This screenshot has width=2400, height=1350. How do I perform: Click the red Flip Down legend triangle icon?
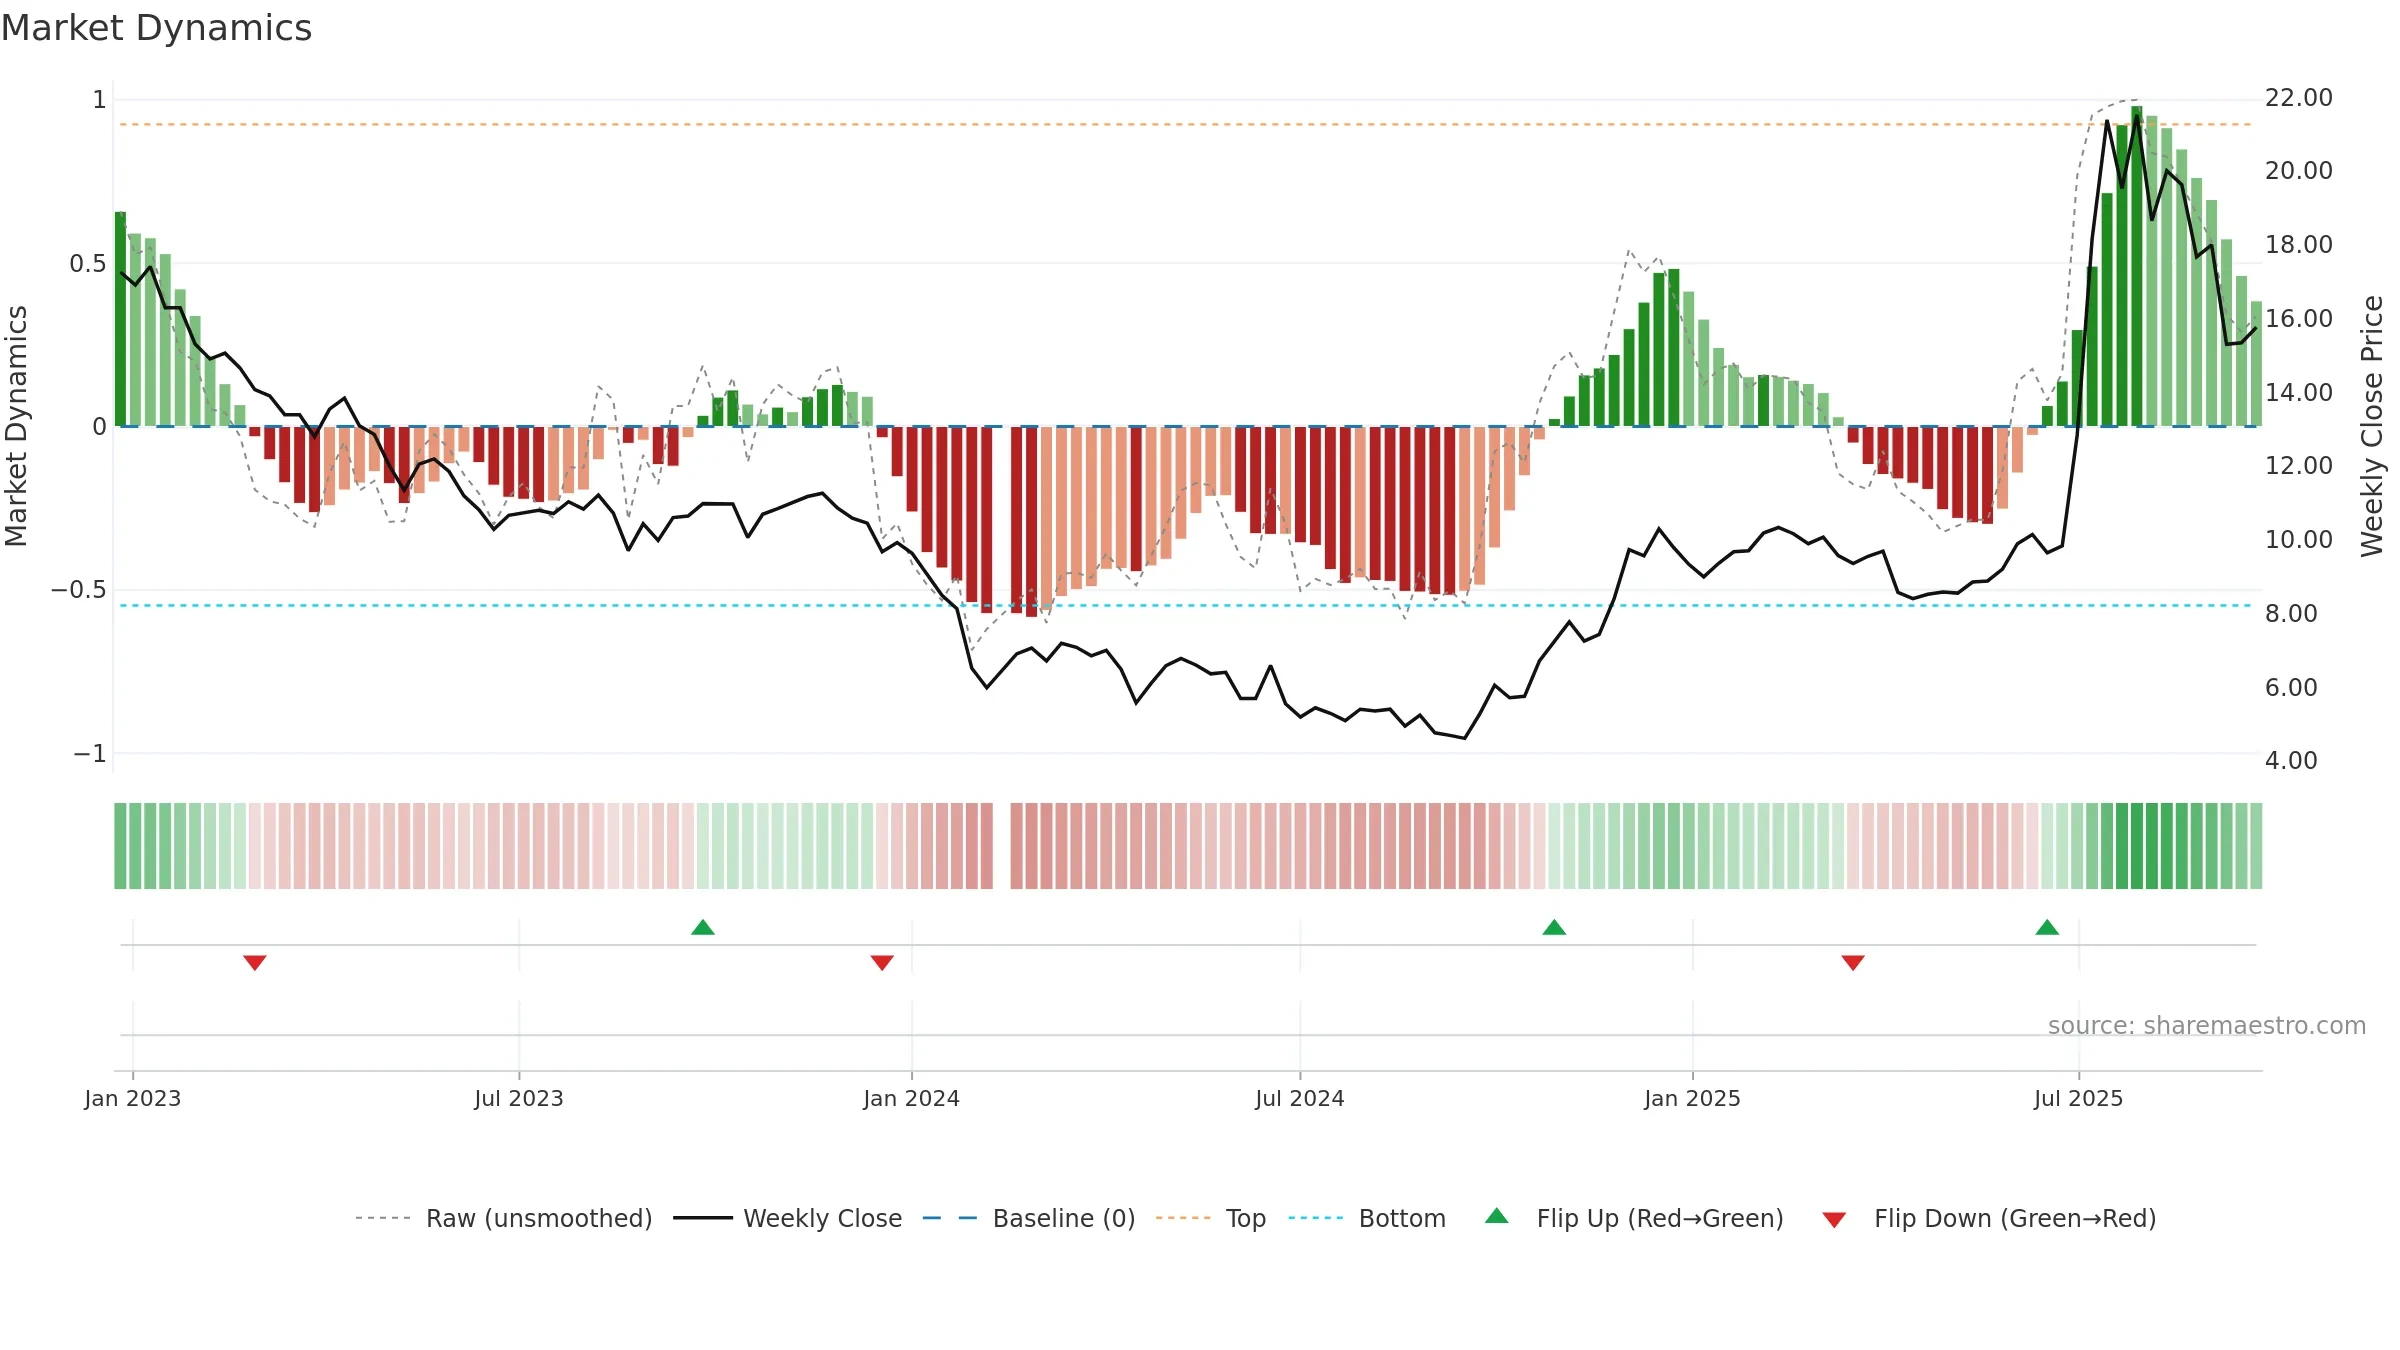coord(1834,1220)
